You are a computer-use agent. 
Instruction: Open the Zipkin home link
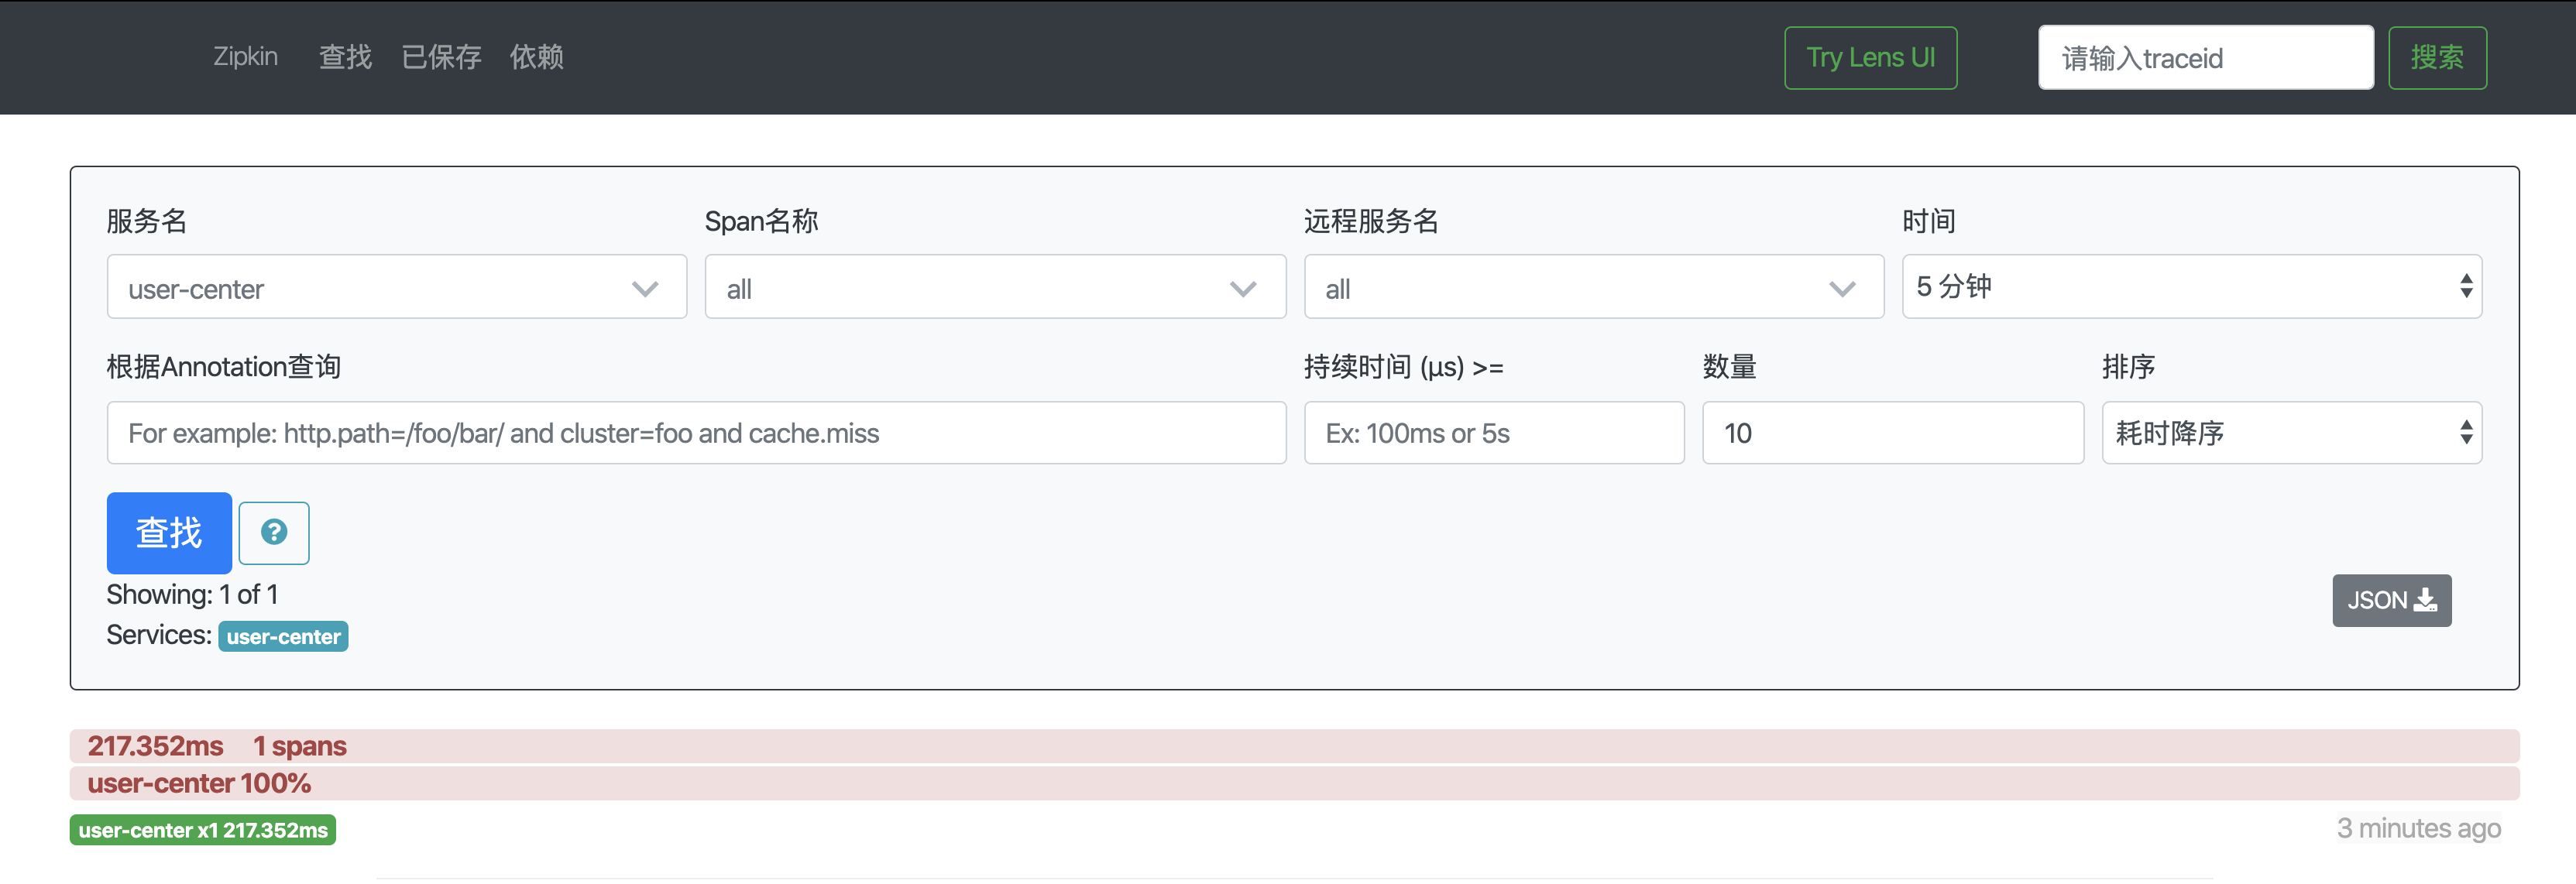(x=245, y=57)
